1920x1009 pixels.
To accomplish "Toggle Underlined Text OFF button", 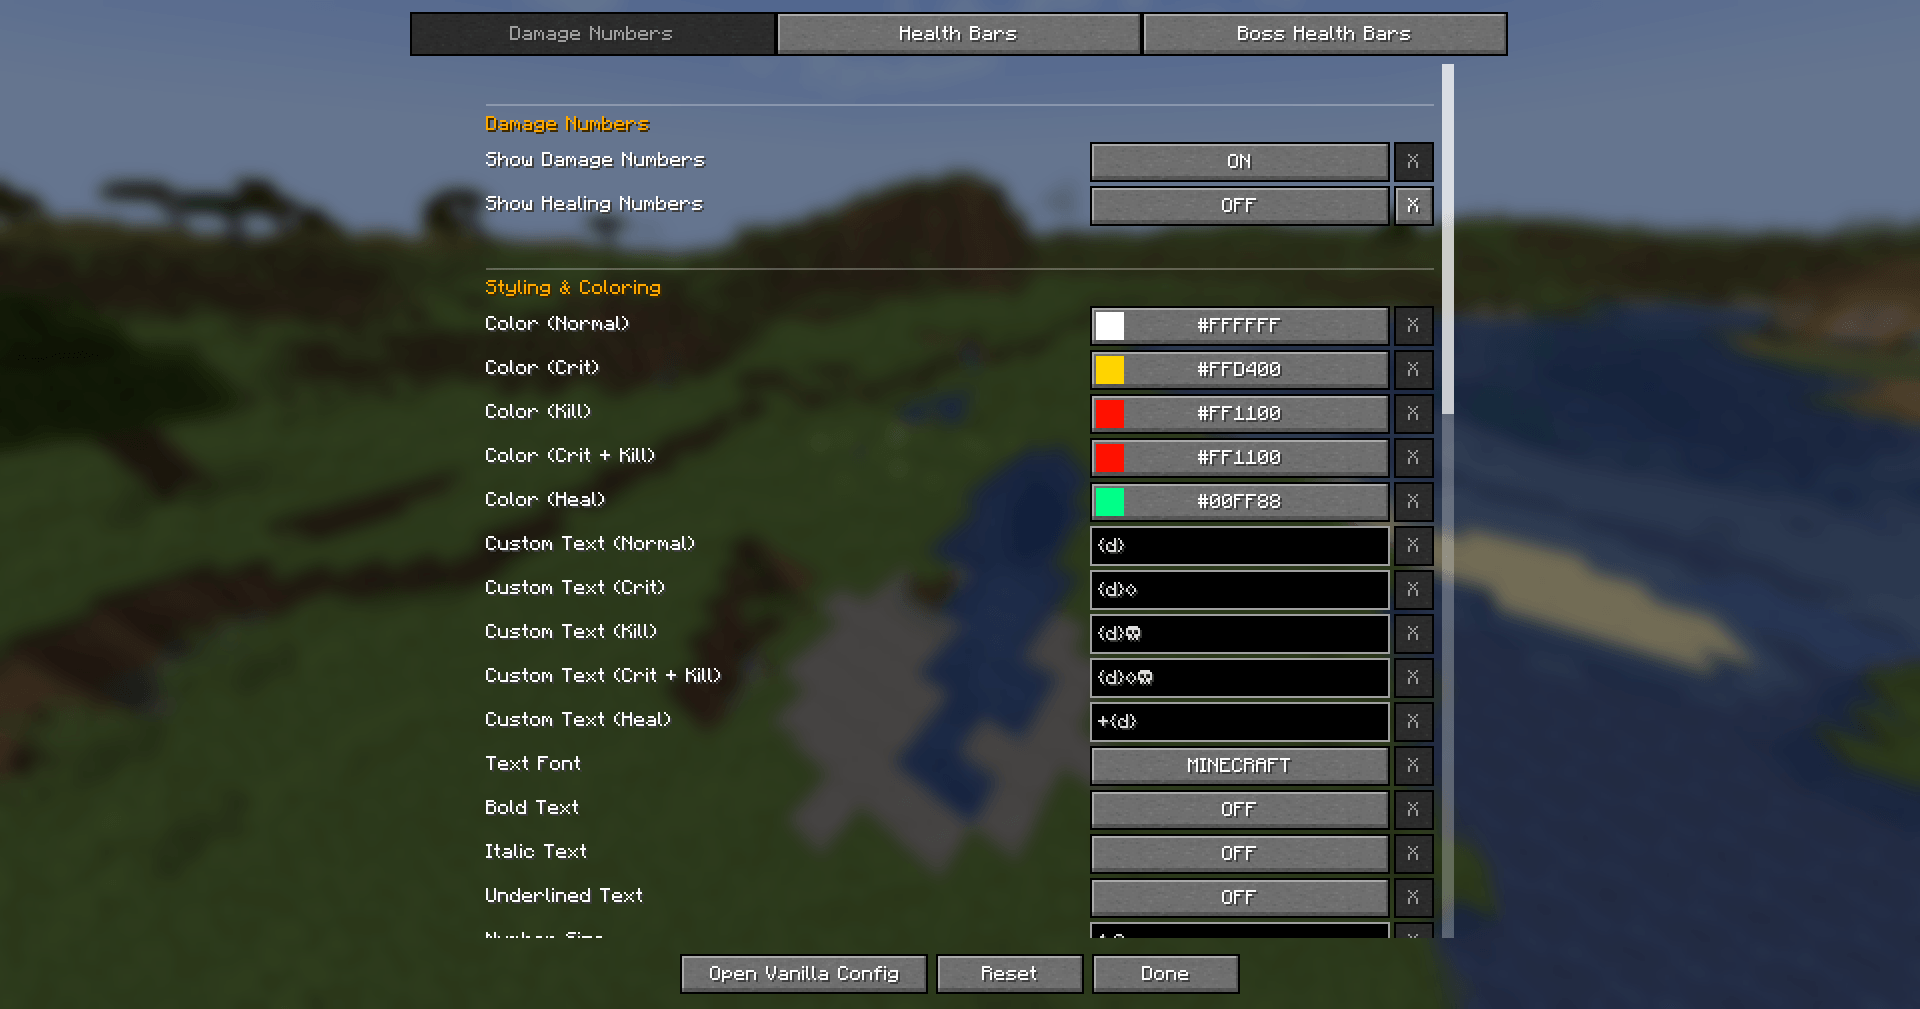I will (x=1239, y=897).
